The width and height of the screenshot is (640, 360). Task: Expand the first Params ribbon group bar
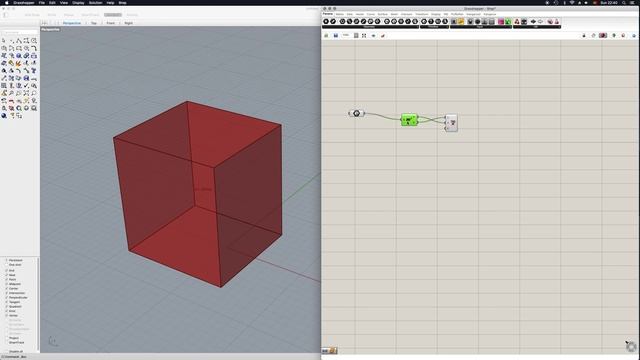pyautogui.click(x=370, y=27)
